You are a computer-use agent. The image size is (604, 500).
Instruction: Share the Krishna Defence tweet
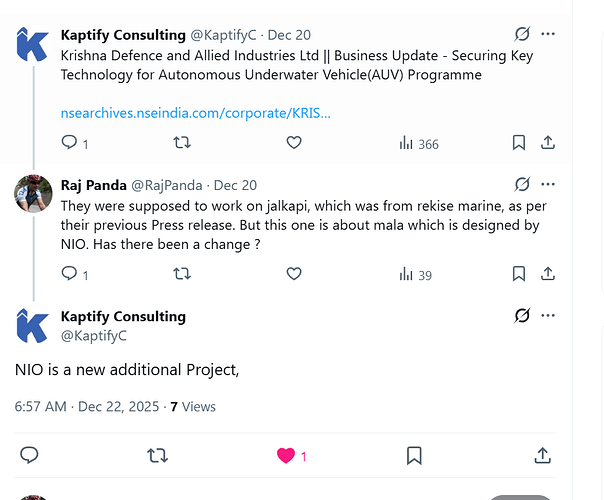pyautogui.click(x=548, y=143)
